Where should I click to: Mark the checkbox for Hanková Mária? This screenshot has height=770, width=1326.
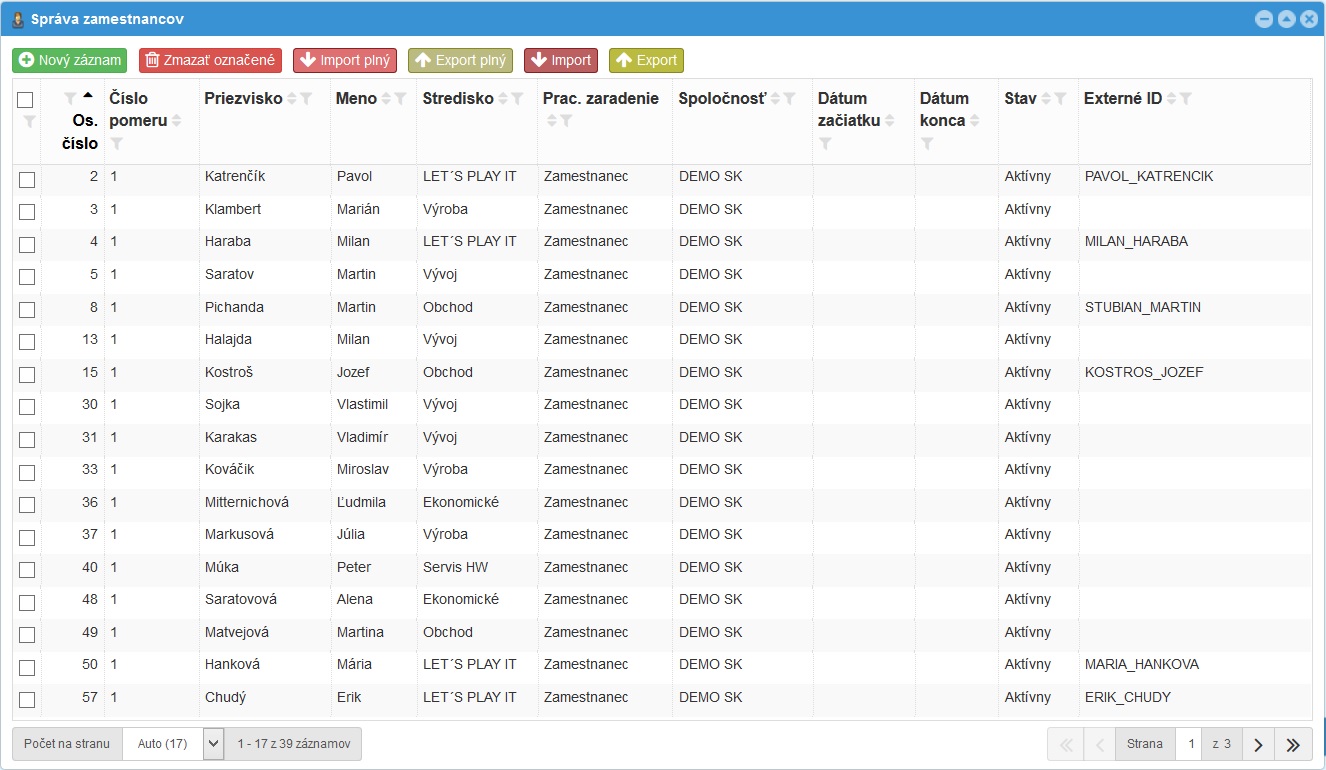tap(27, 668)
